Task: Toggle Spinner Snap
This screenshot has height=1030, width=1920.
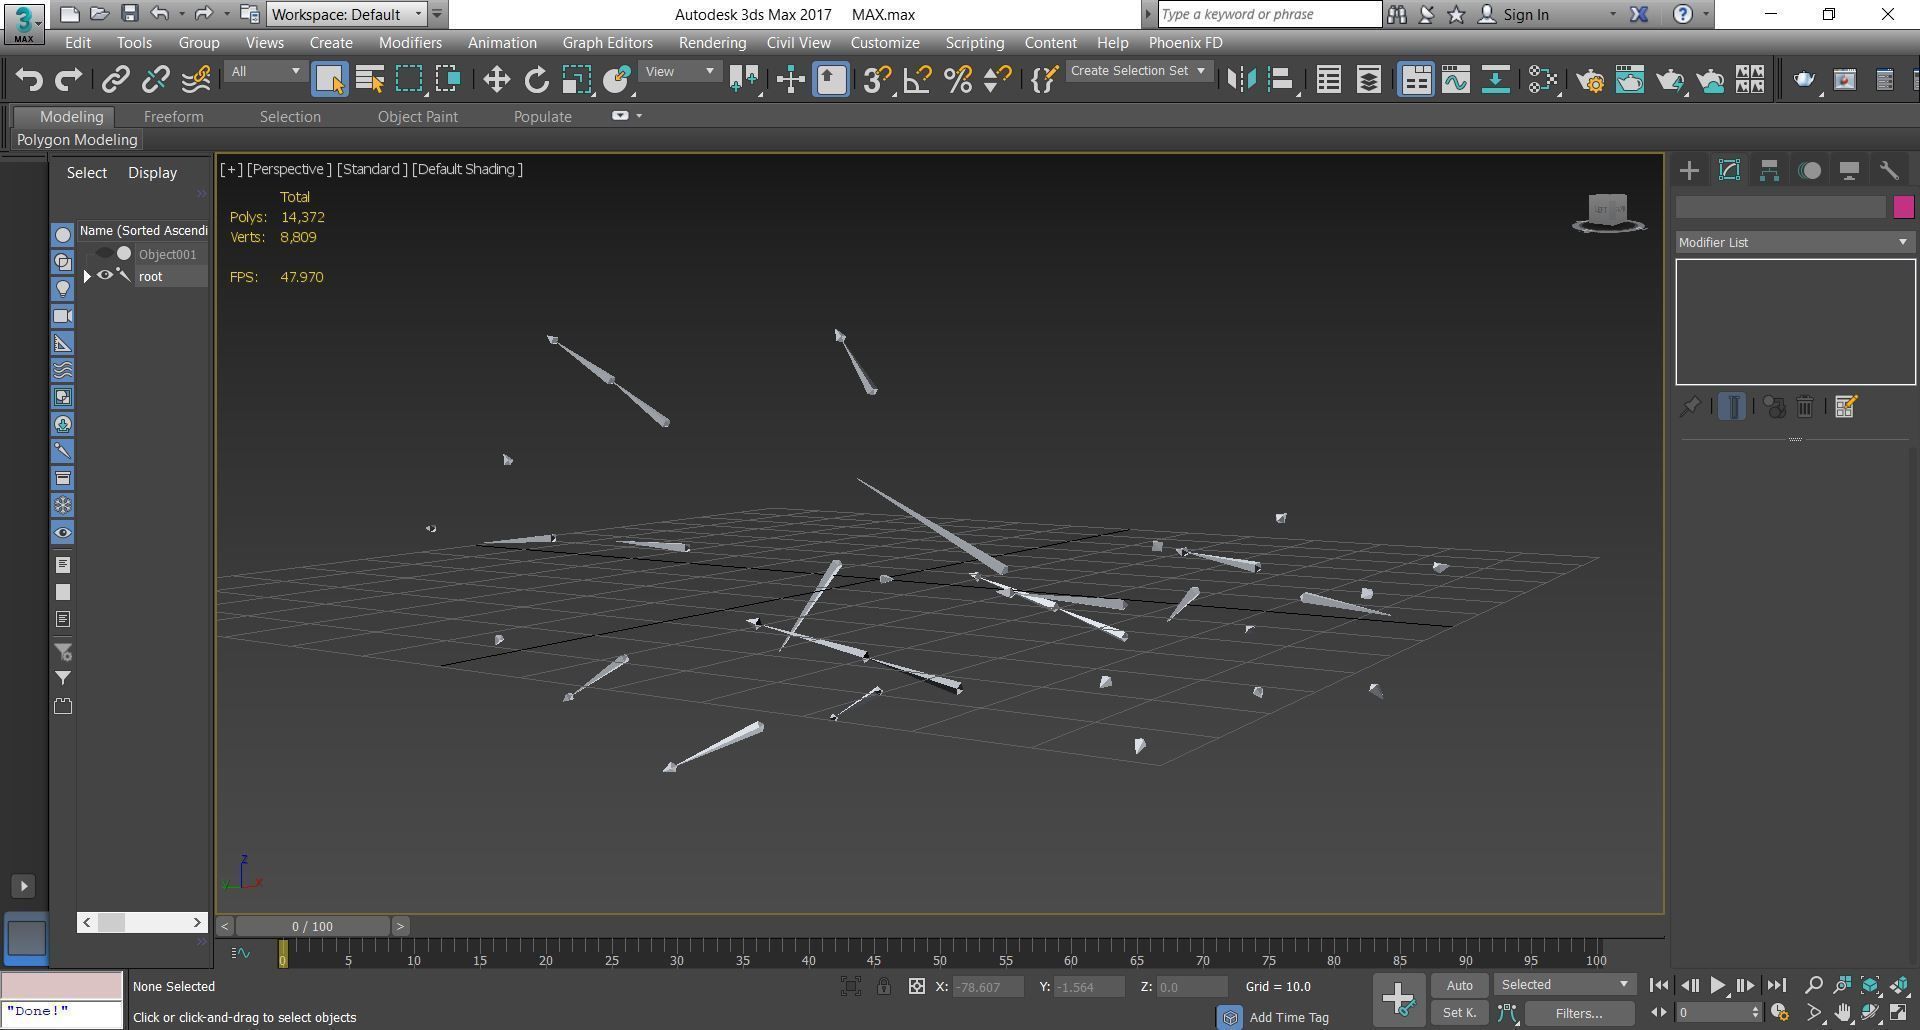Action: pyautogui.click(x=997, y=79)
